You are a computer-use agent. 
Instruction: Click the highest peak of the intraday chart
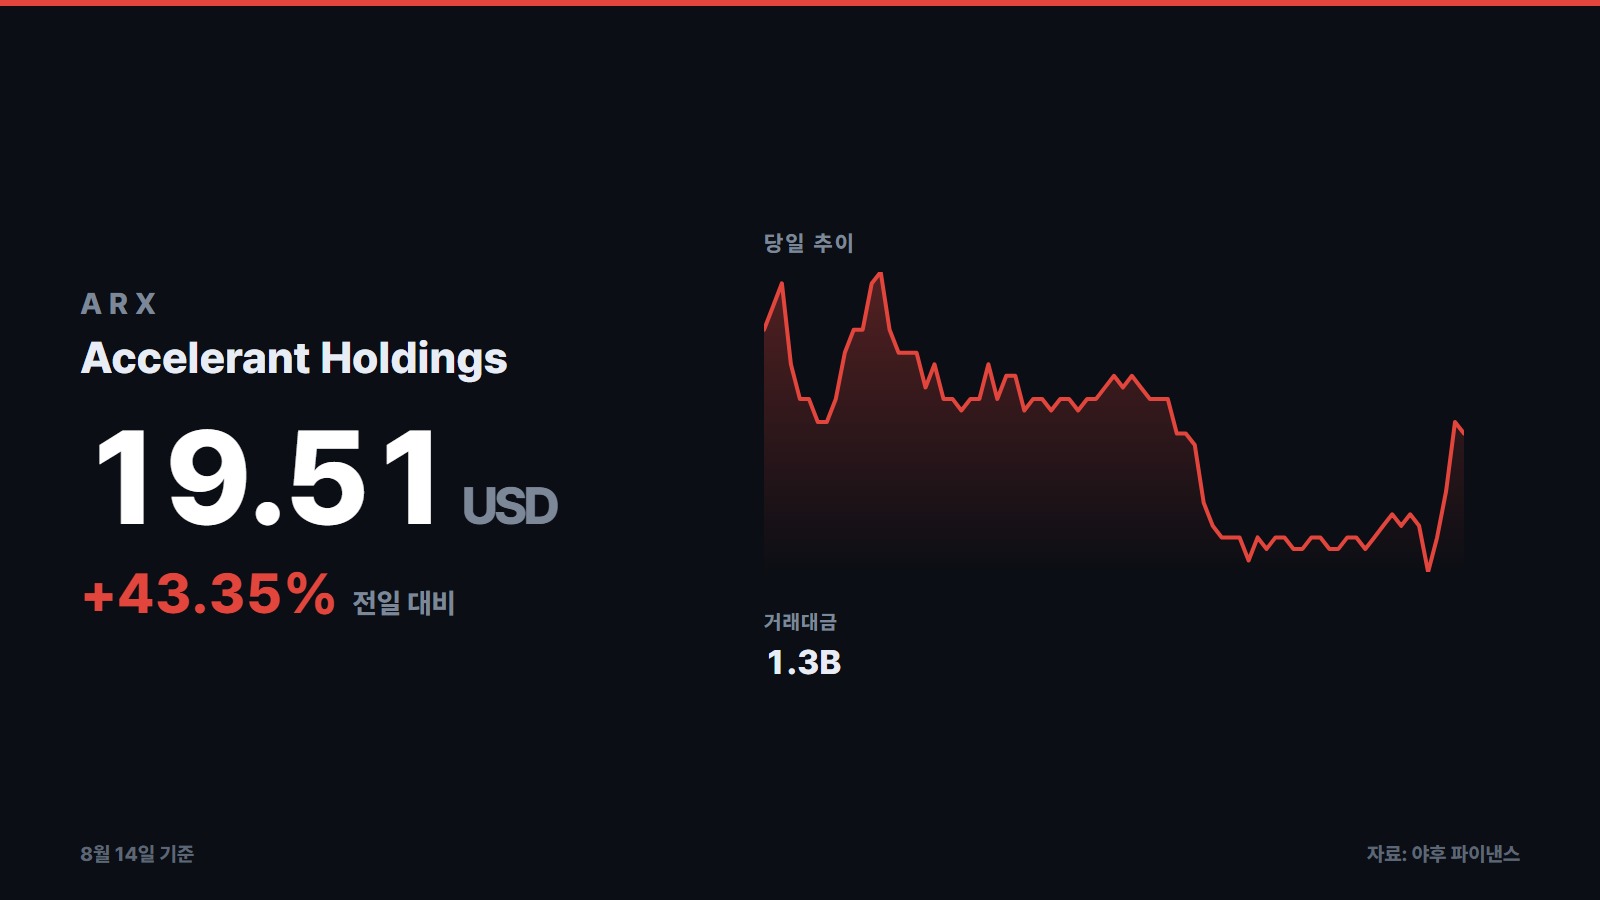(879, 274)
